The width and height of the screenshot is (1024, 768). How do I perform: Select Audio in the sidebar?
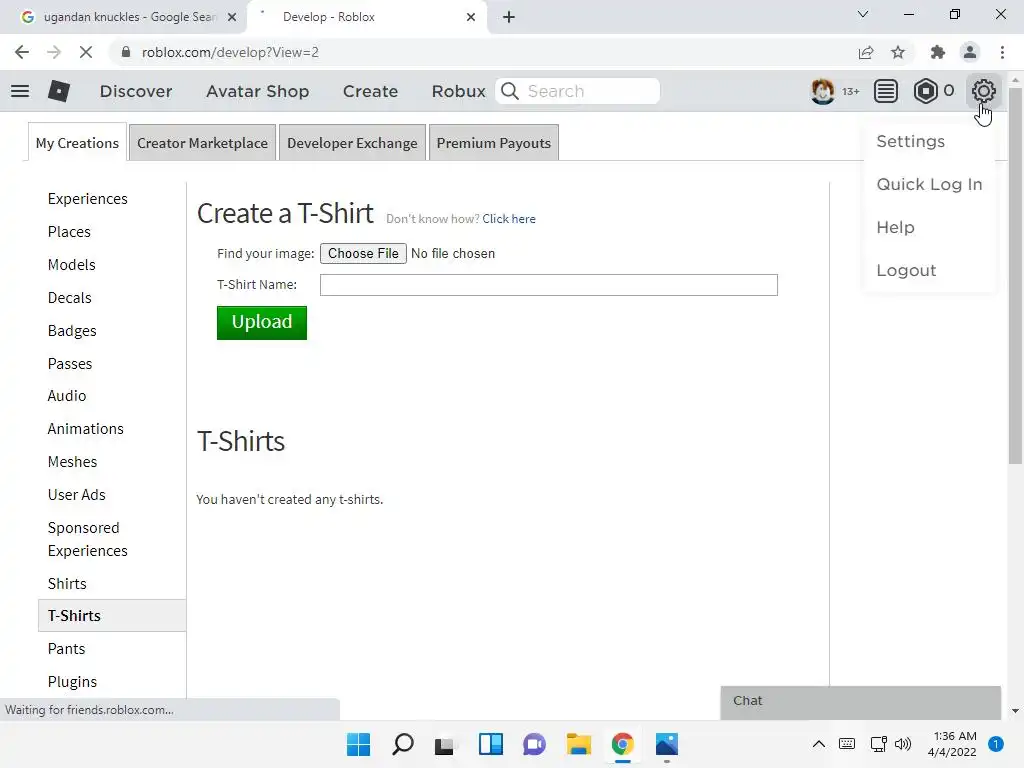67,396
